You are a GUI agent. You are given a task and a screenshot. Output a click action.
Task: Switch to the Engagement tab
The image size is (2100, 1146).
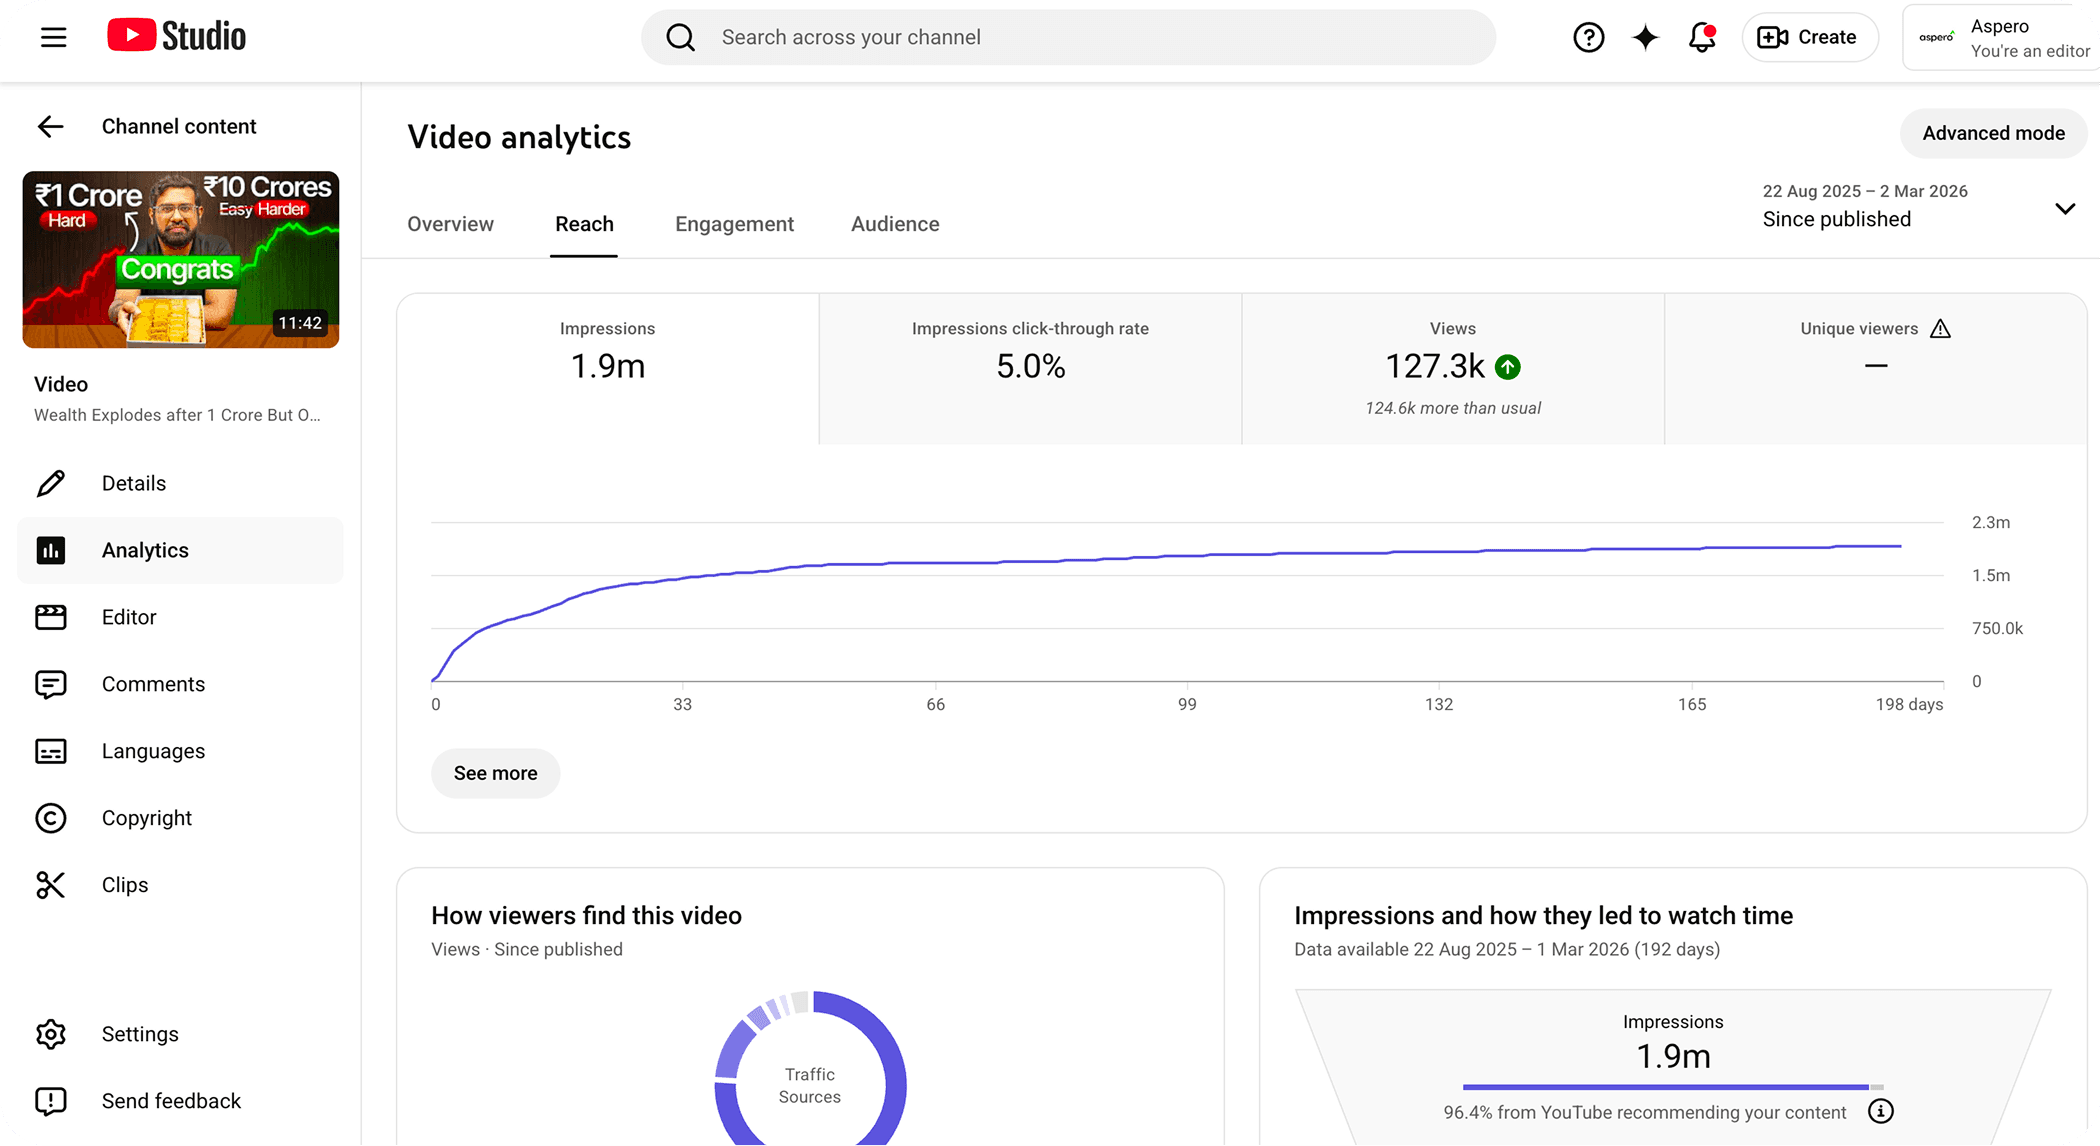734,224
